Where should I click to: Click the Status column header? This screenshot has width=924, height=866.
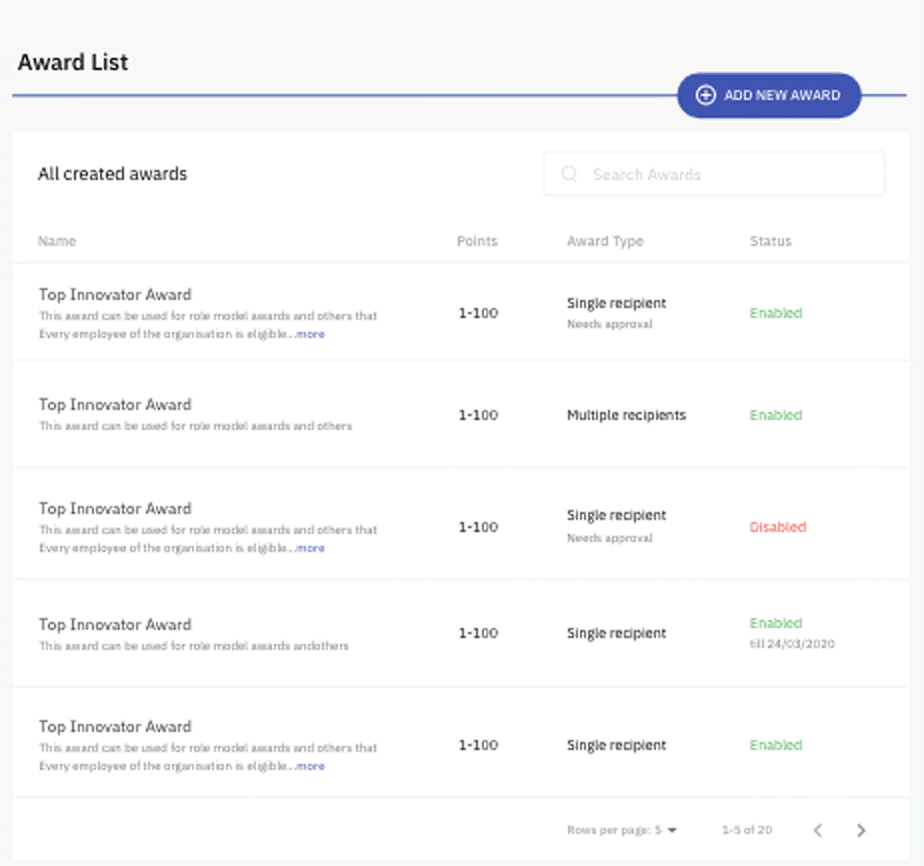[771, 241]
